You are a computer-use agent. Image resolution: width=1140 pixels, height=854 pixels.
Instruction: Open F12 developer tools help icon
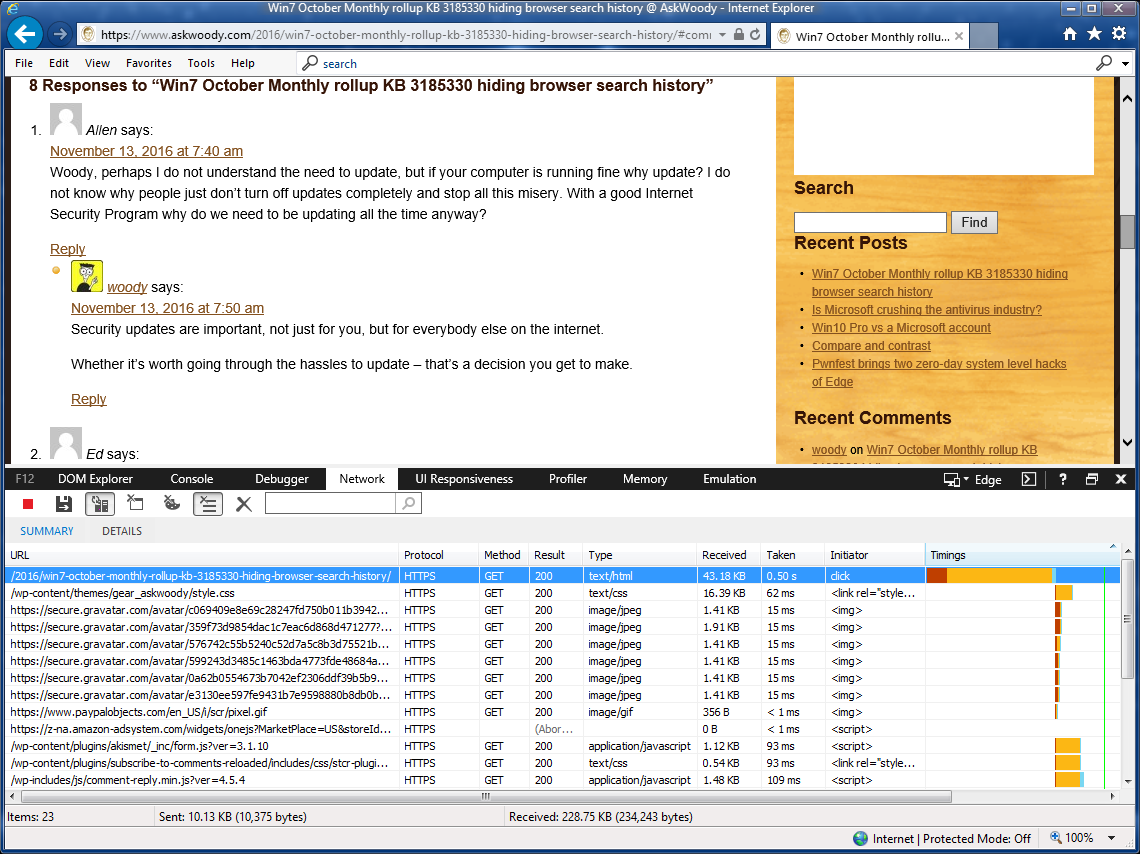tap(1063, 479)
